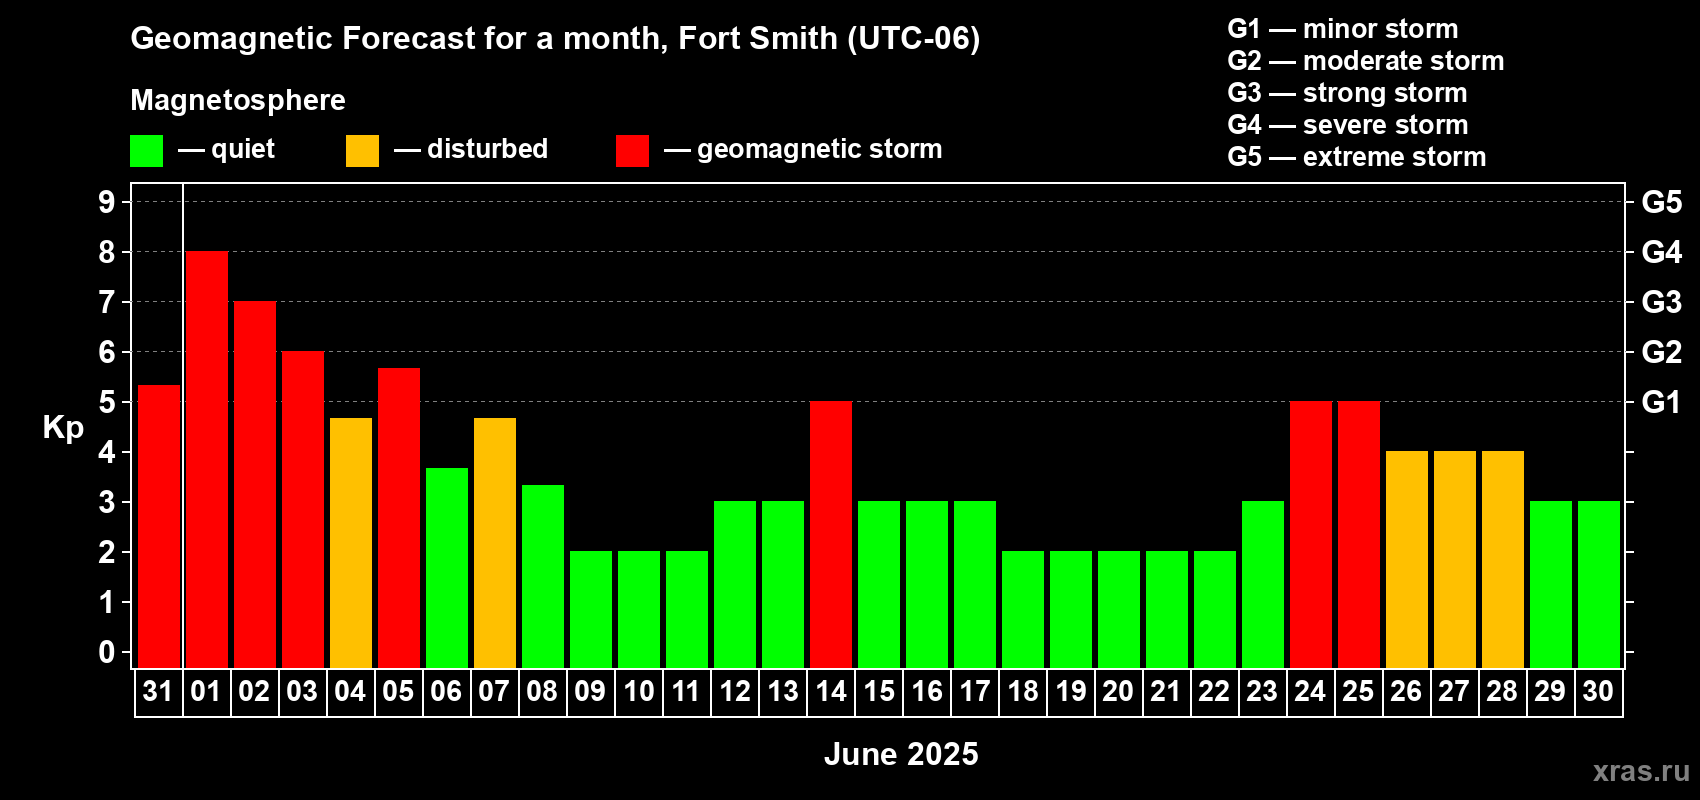This screenshot has height=800, width=1700.
Task: Select the red bar for June 14
Action: point(831,534)
